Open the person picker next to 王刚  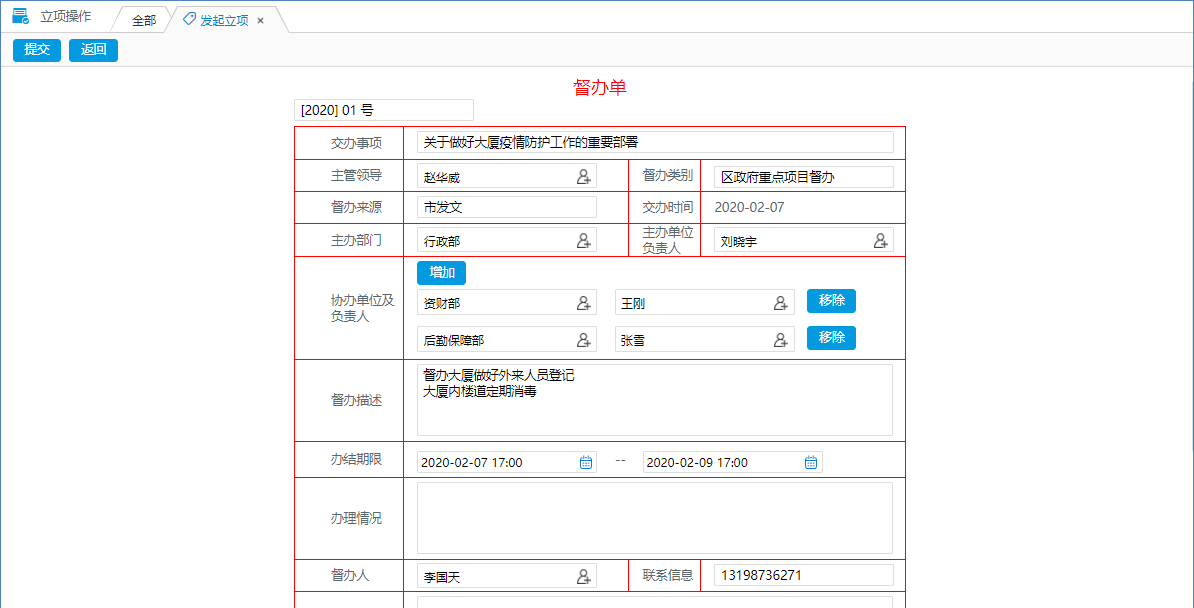point(781,302)
